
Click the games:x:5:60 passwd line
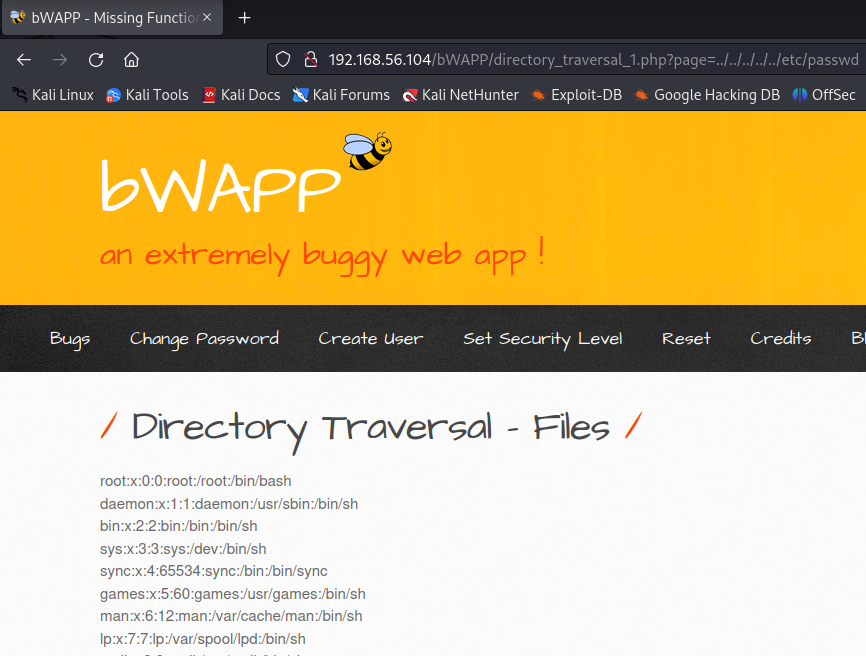[233, 594]
